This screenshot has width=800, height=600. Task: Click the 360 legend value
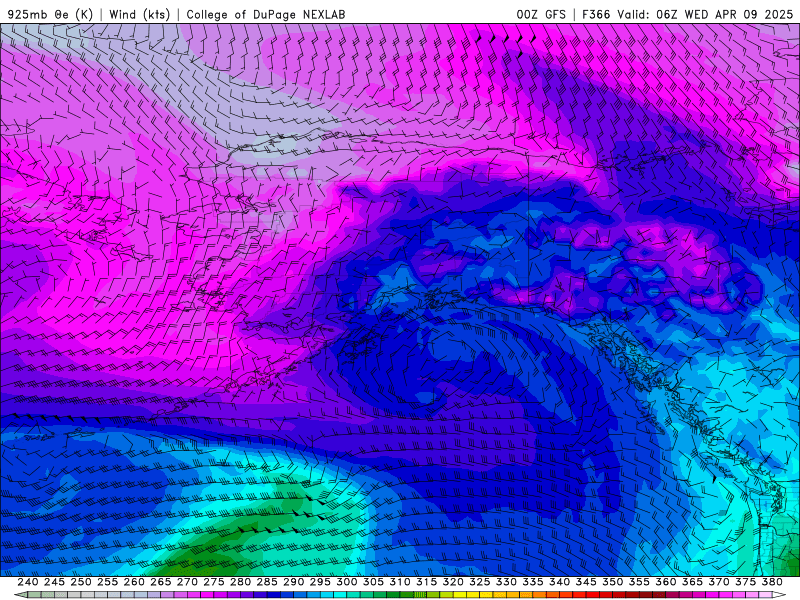pos(666,582)
